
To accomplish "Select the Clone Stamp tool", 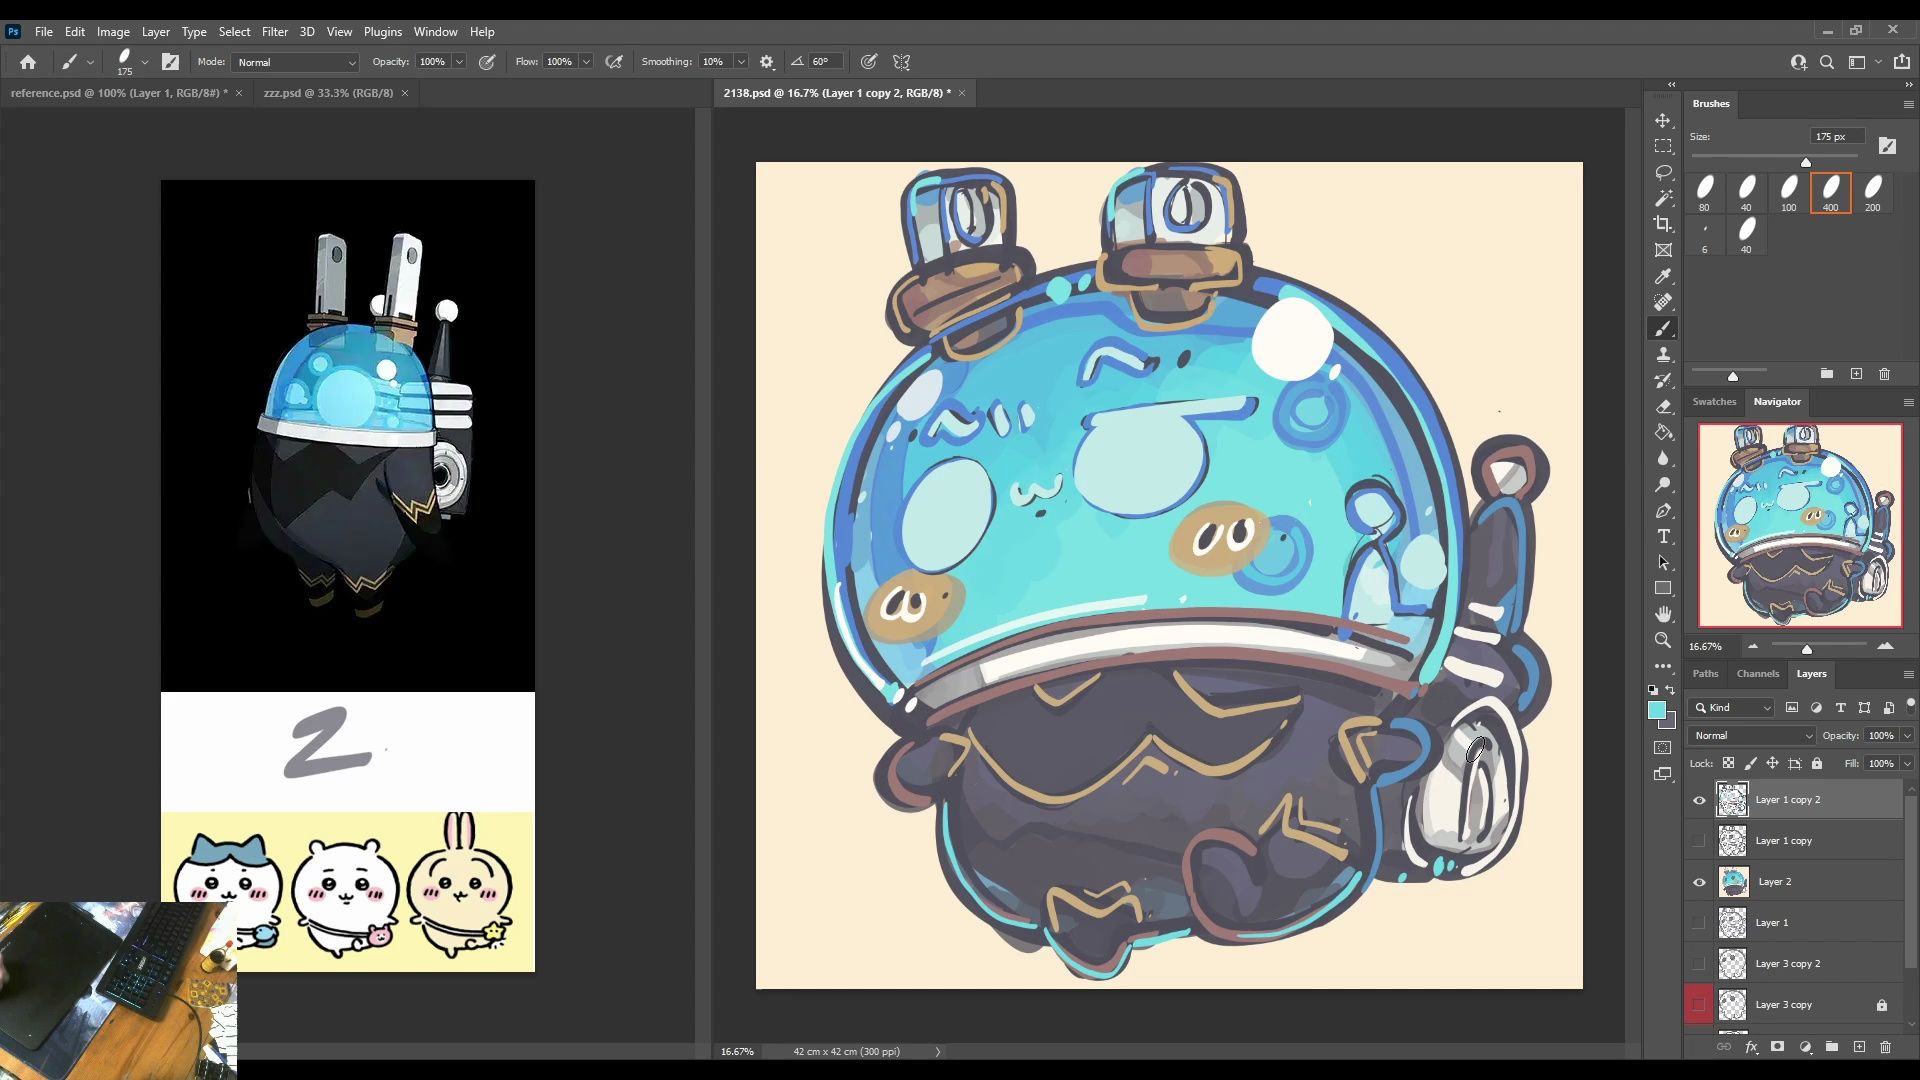I will coord(1663,354).
